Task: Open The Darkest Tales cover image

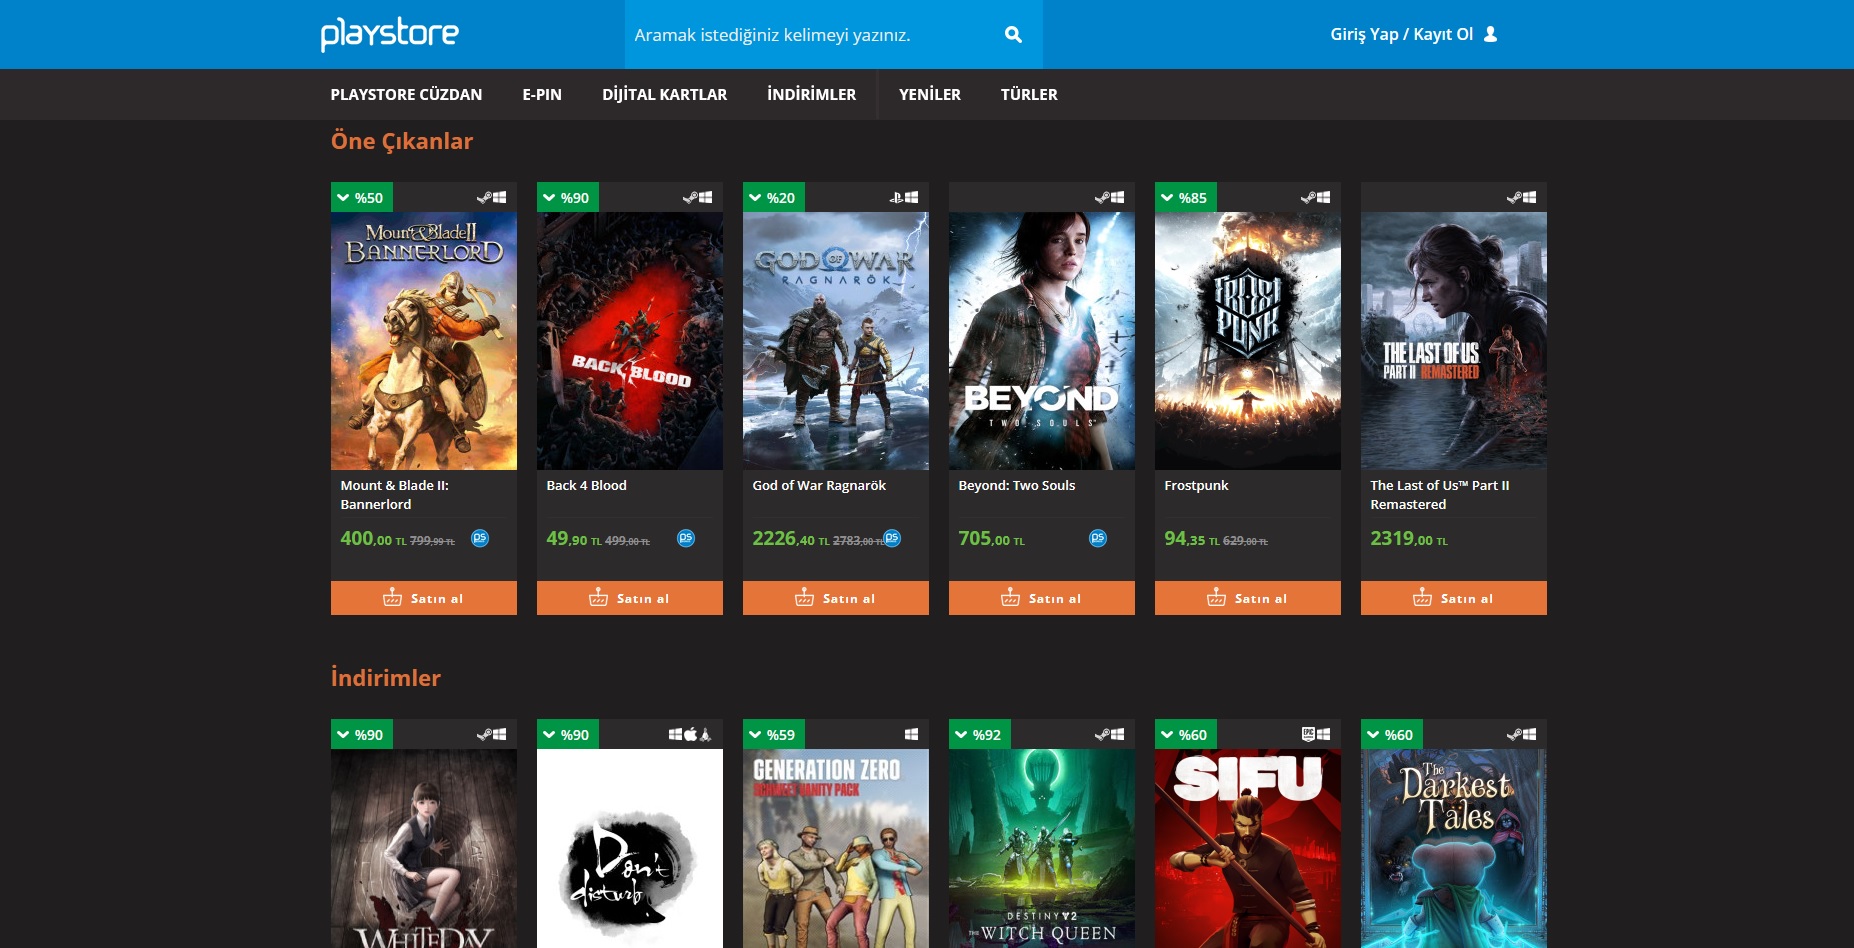Action: 1454,848
